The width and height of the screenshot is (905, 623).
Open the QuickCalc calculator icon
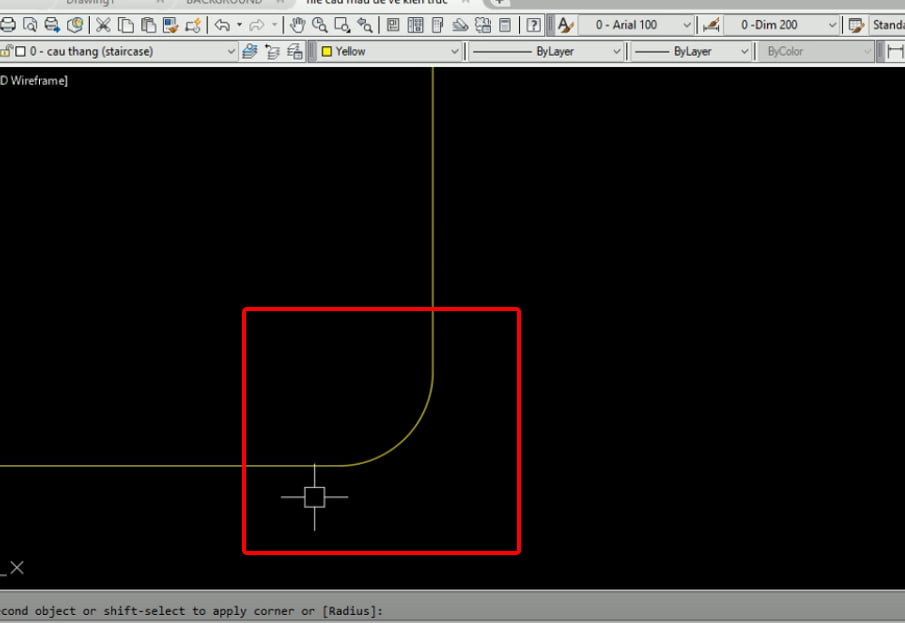tap(505, 25)
